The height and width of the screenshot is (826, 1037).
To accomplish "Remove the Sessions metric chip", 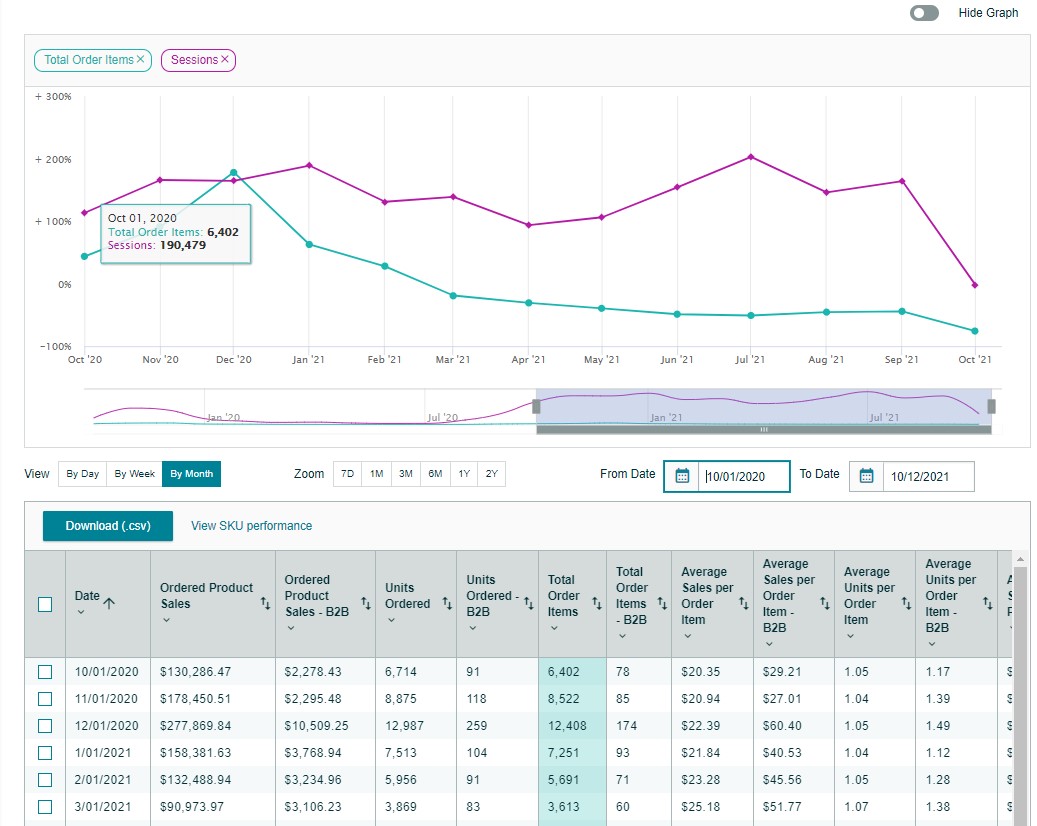I will pos(225,60).
